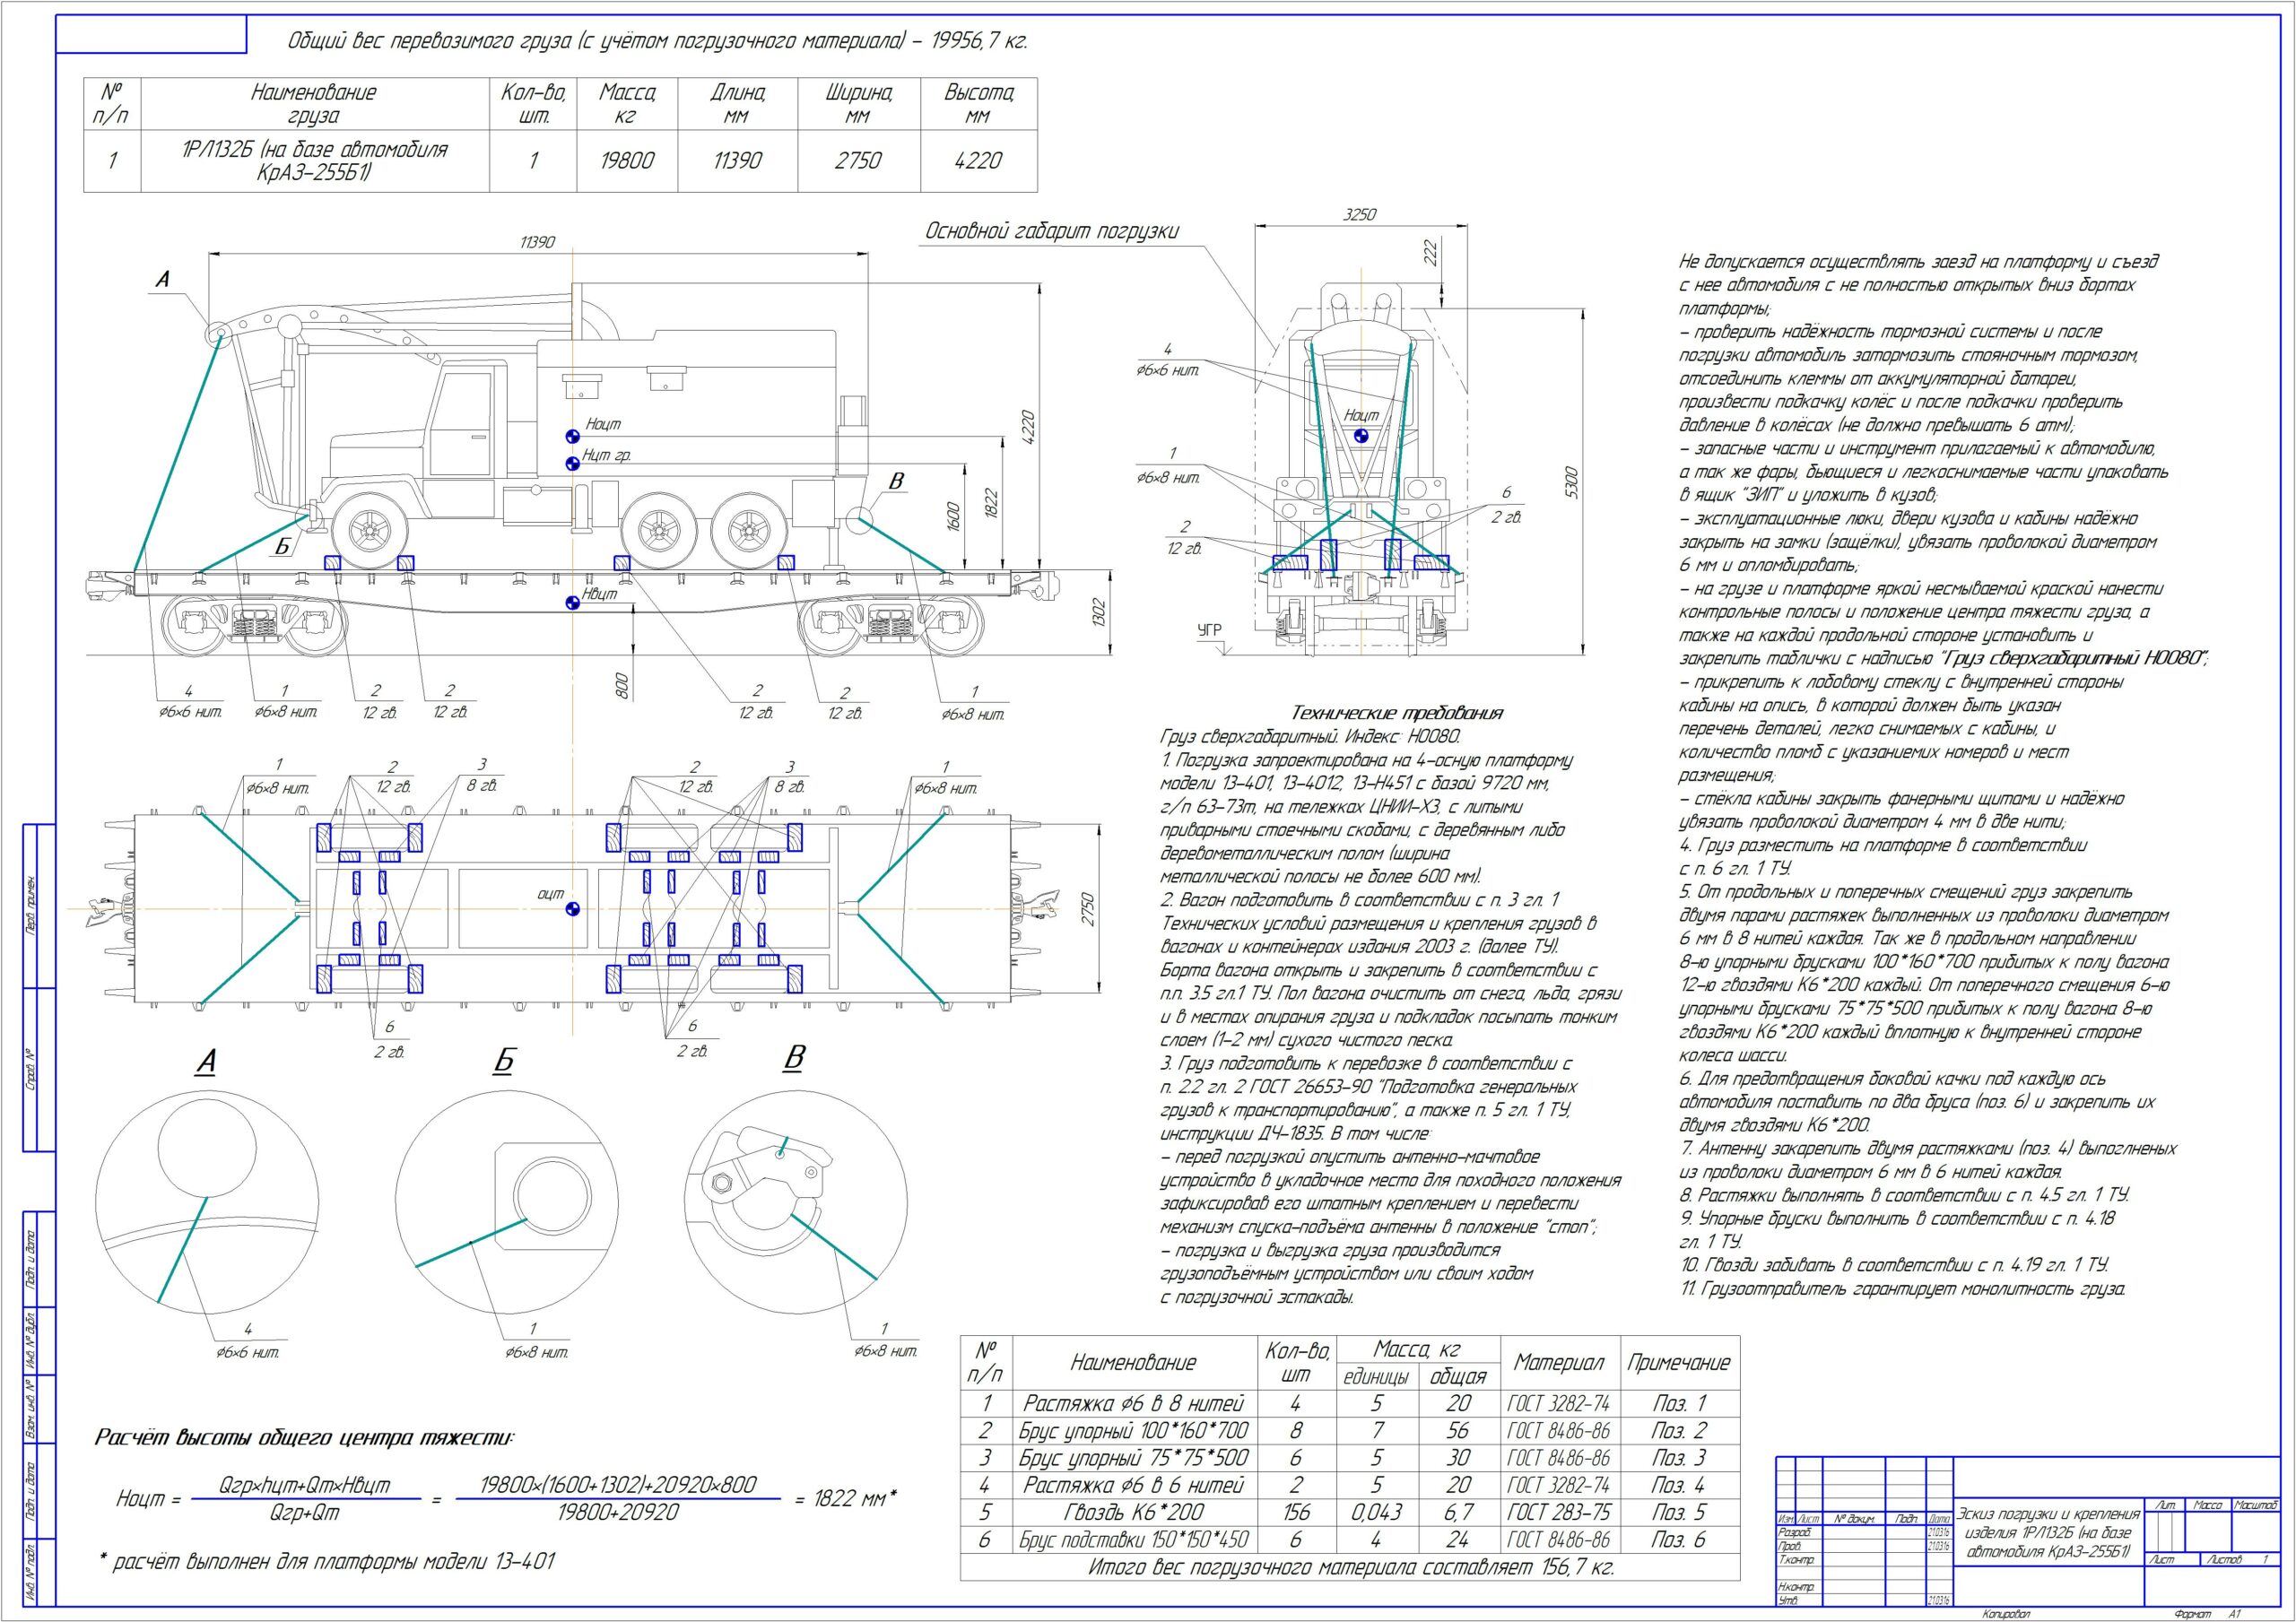Select the 'Нвцт' label under the platform

coord(600,594)
